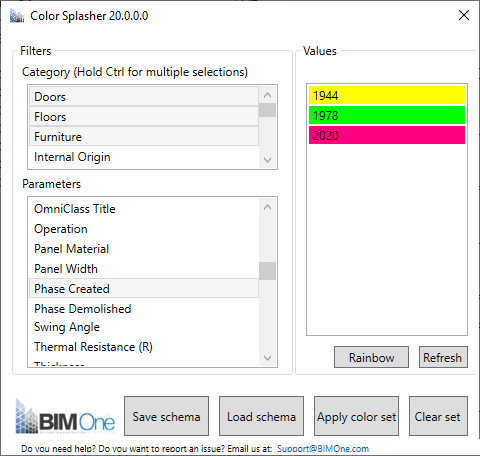
Task: Select Internal Origin category
Action: click(144, 157)
